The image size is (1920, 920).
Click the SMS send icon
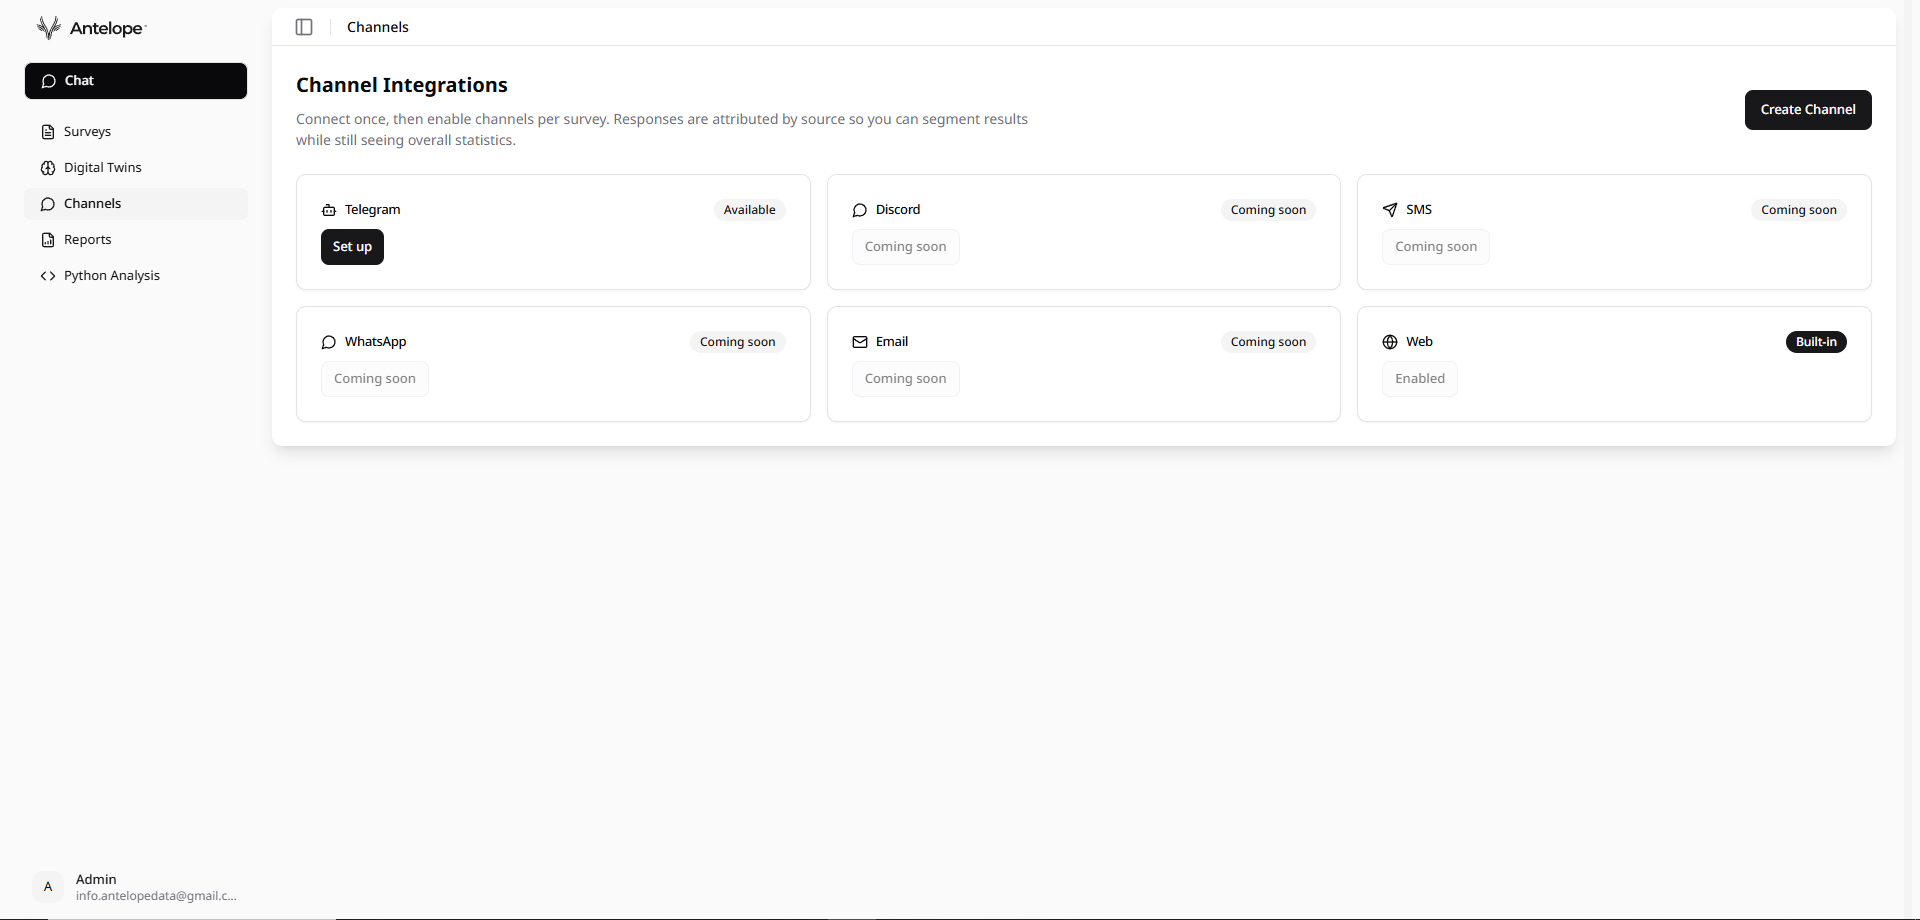(1390, 210)
